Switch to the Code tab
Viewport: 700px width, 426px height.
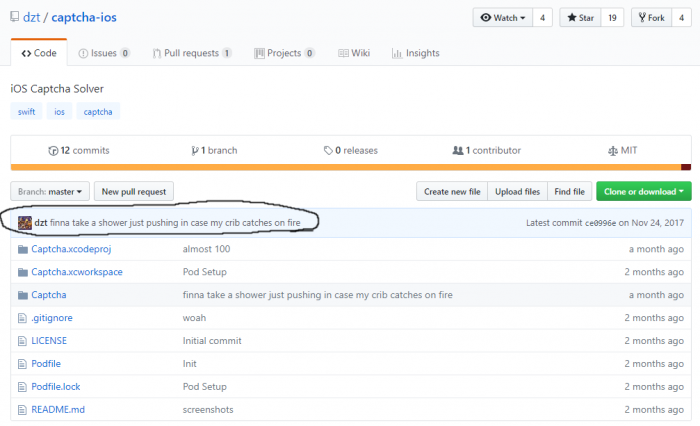pos(39,53)
